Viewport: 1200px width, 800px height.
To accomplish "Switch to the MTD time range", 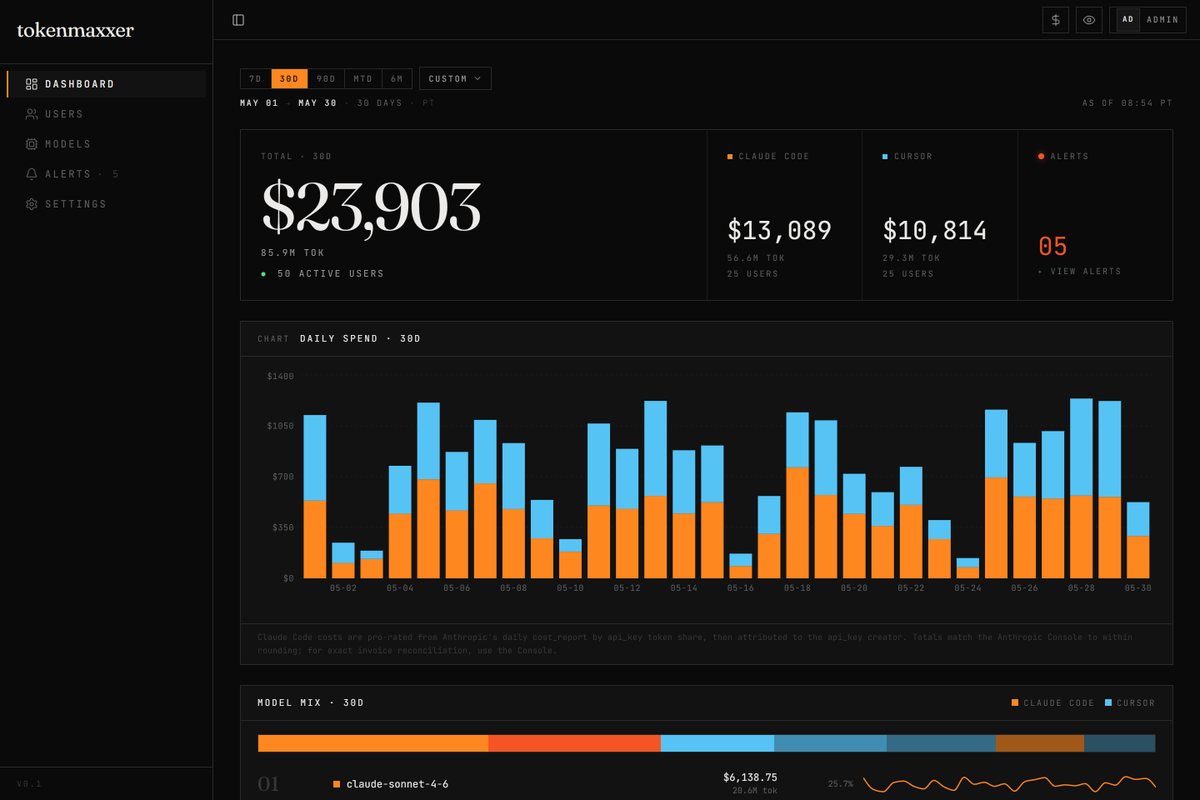I will [363, 78].
